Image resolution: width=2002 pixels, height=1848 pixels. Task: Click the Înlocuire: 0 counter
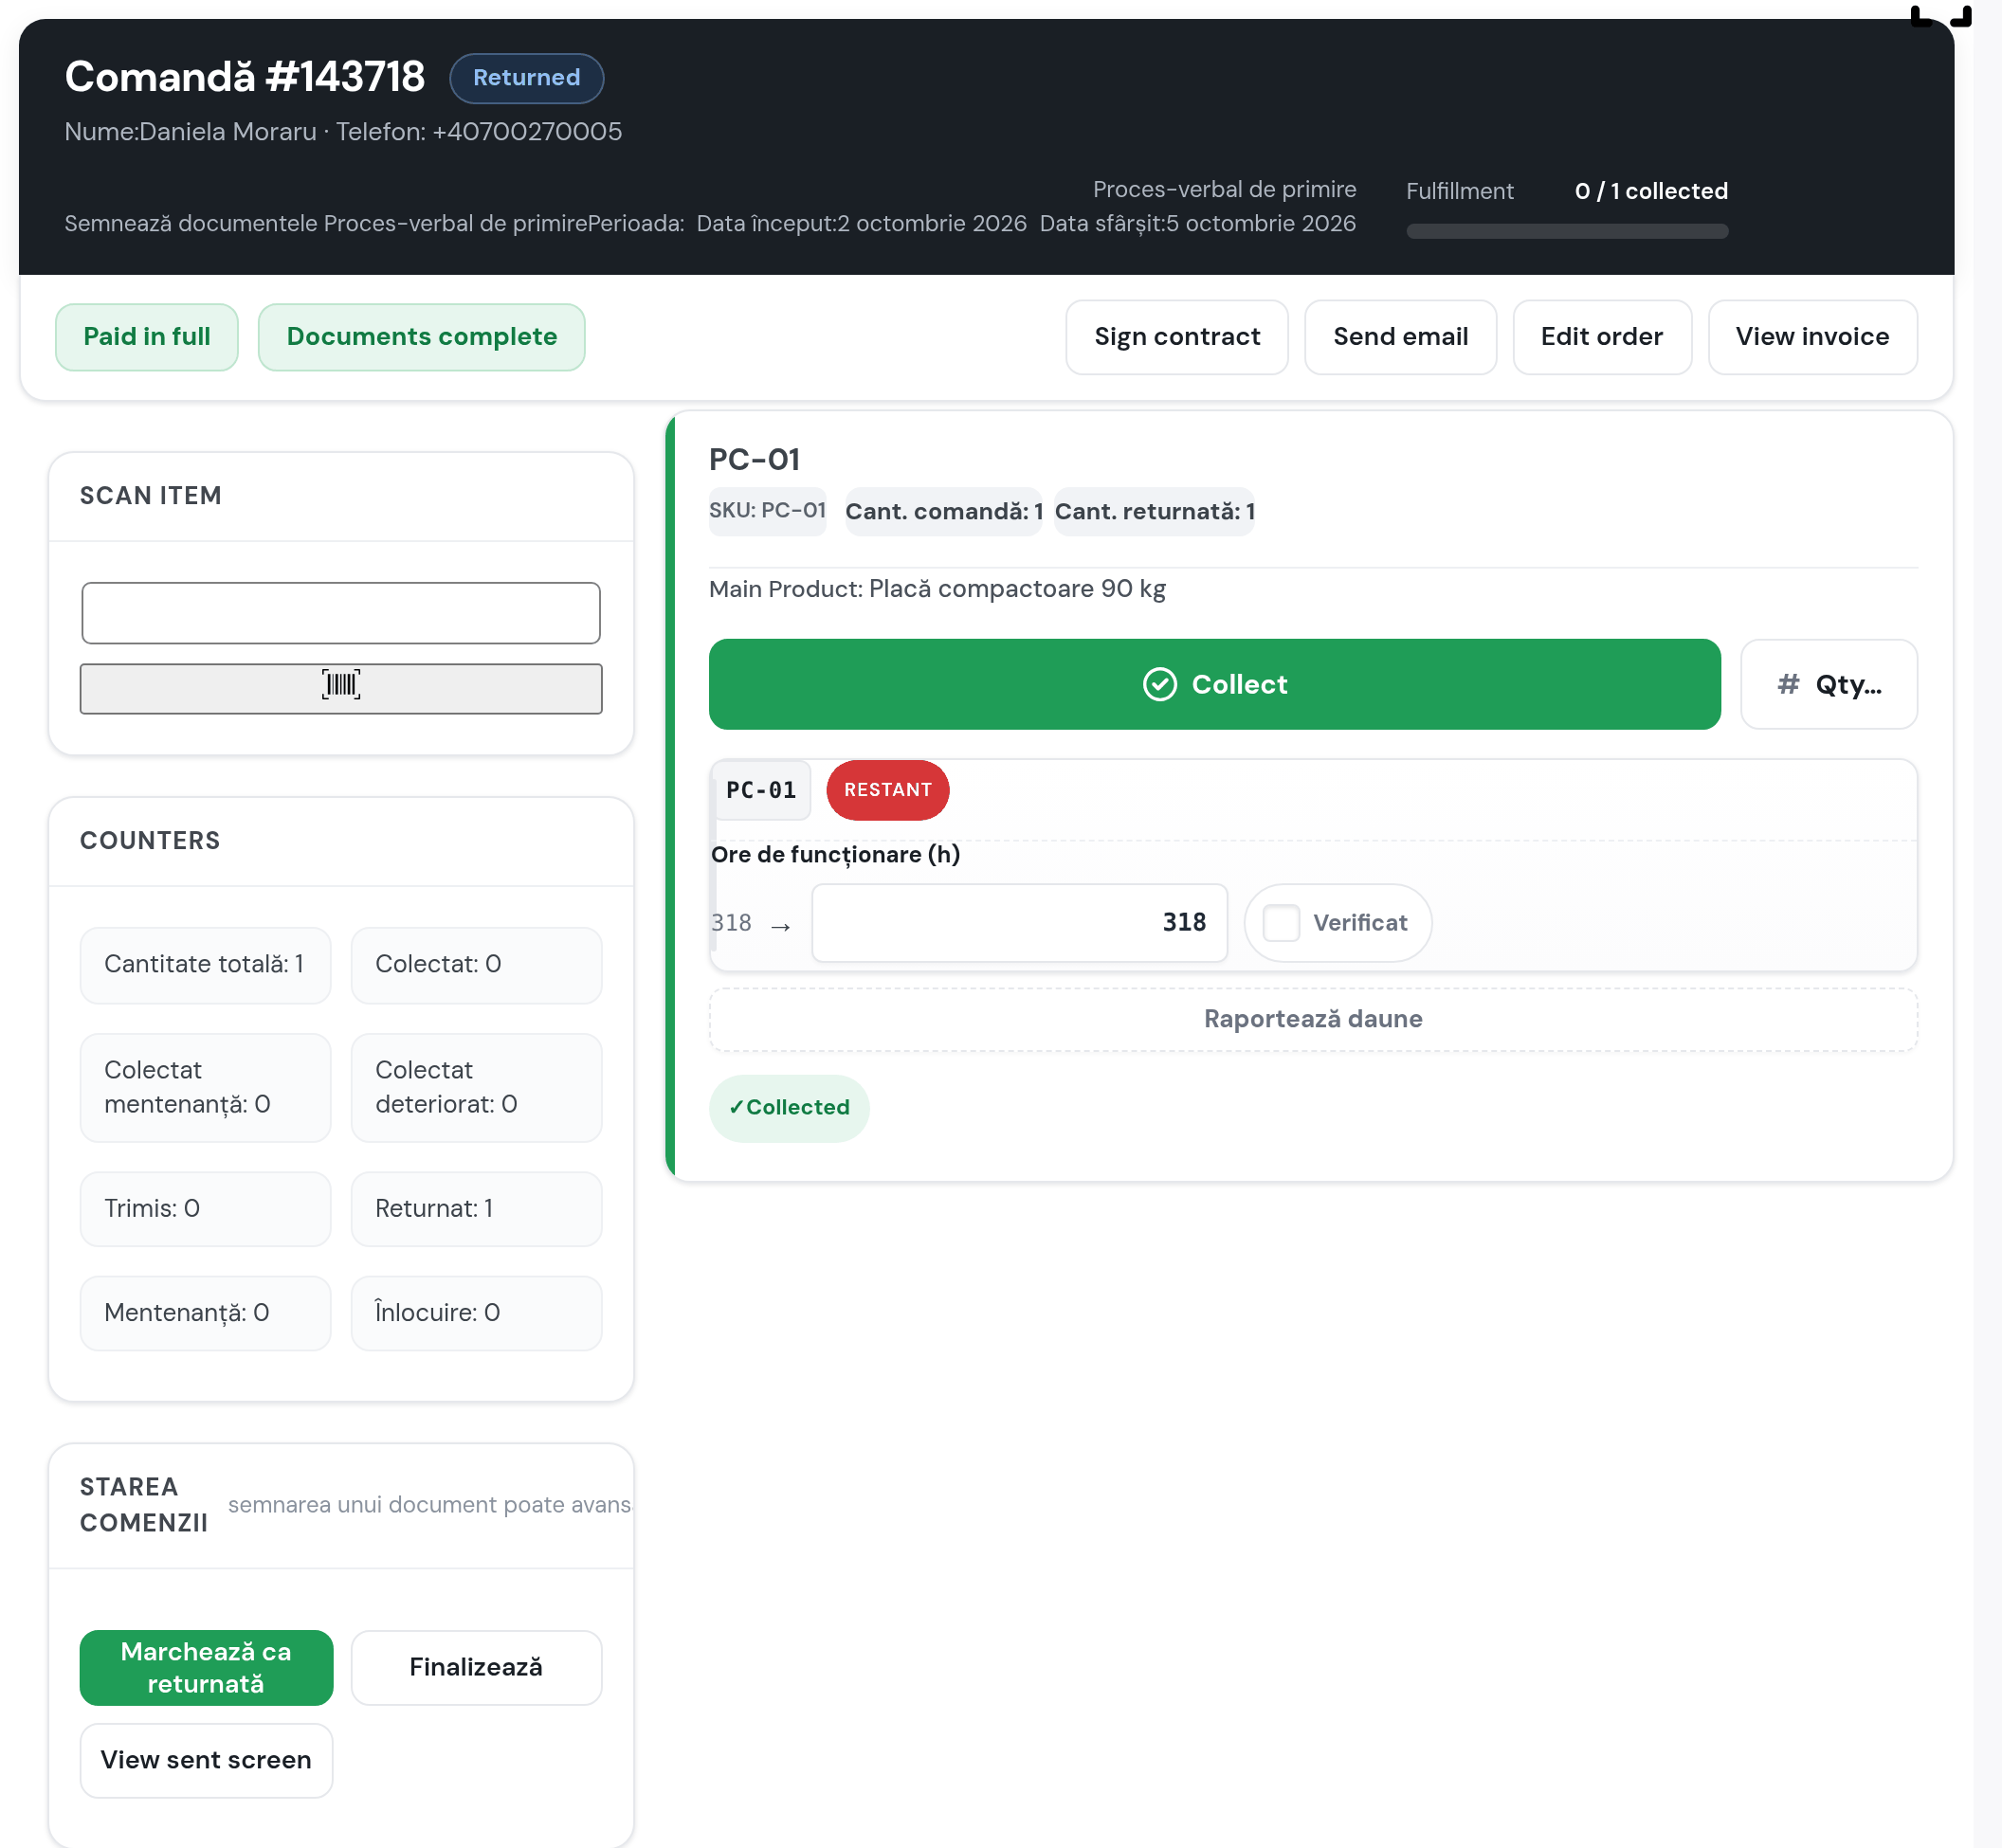(476, 1313)
